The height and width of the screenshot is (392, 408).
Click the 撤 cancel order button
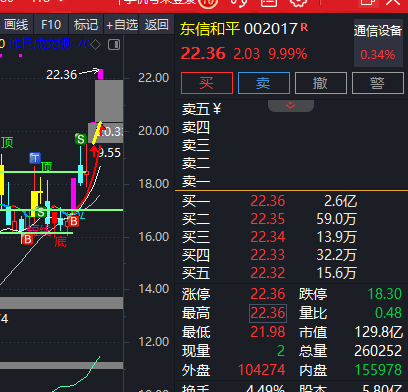[x=321, y=83]
